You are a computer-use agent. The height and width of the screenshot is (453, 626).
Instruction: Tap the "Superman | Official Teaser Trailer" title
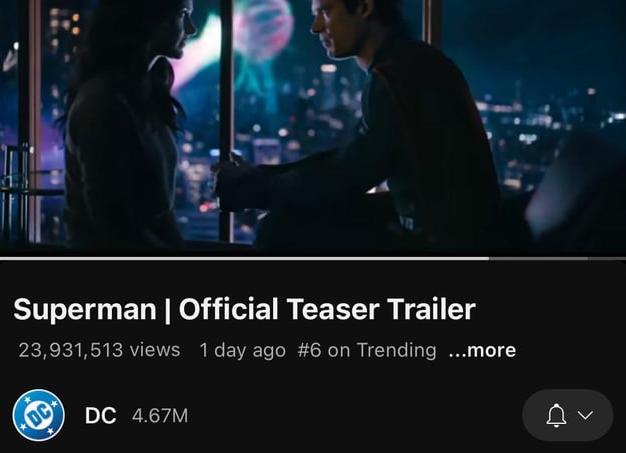tap(244, 309)
